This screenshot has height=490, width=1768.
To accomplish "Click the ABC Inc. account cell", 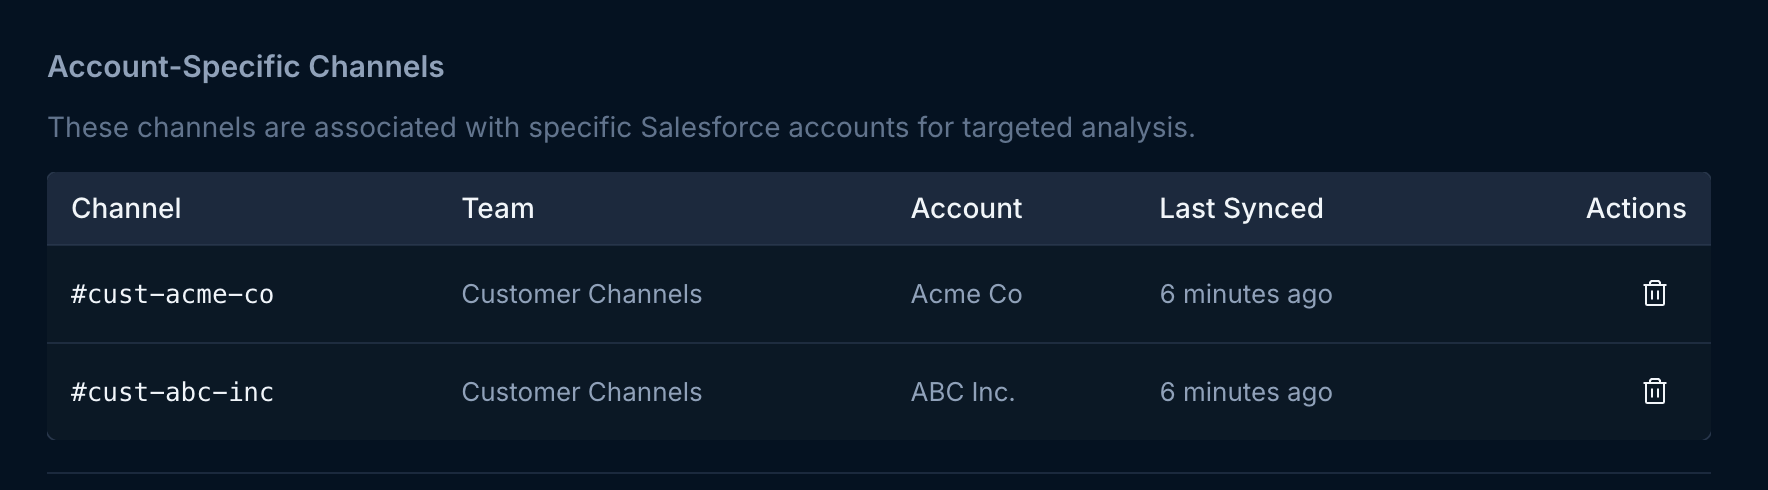I will (963, 392).
